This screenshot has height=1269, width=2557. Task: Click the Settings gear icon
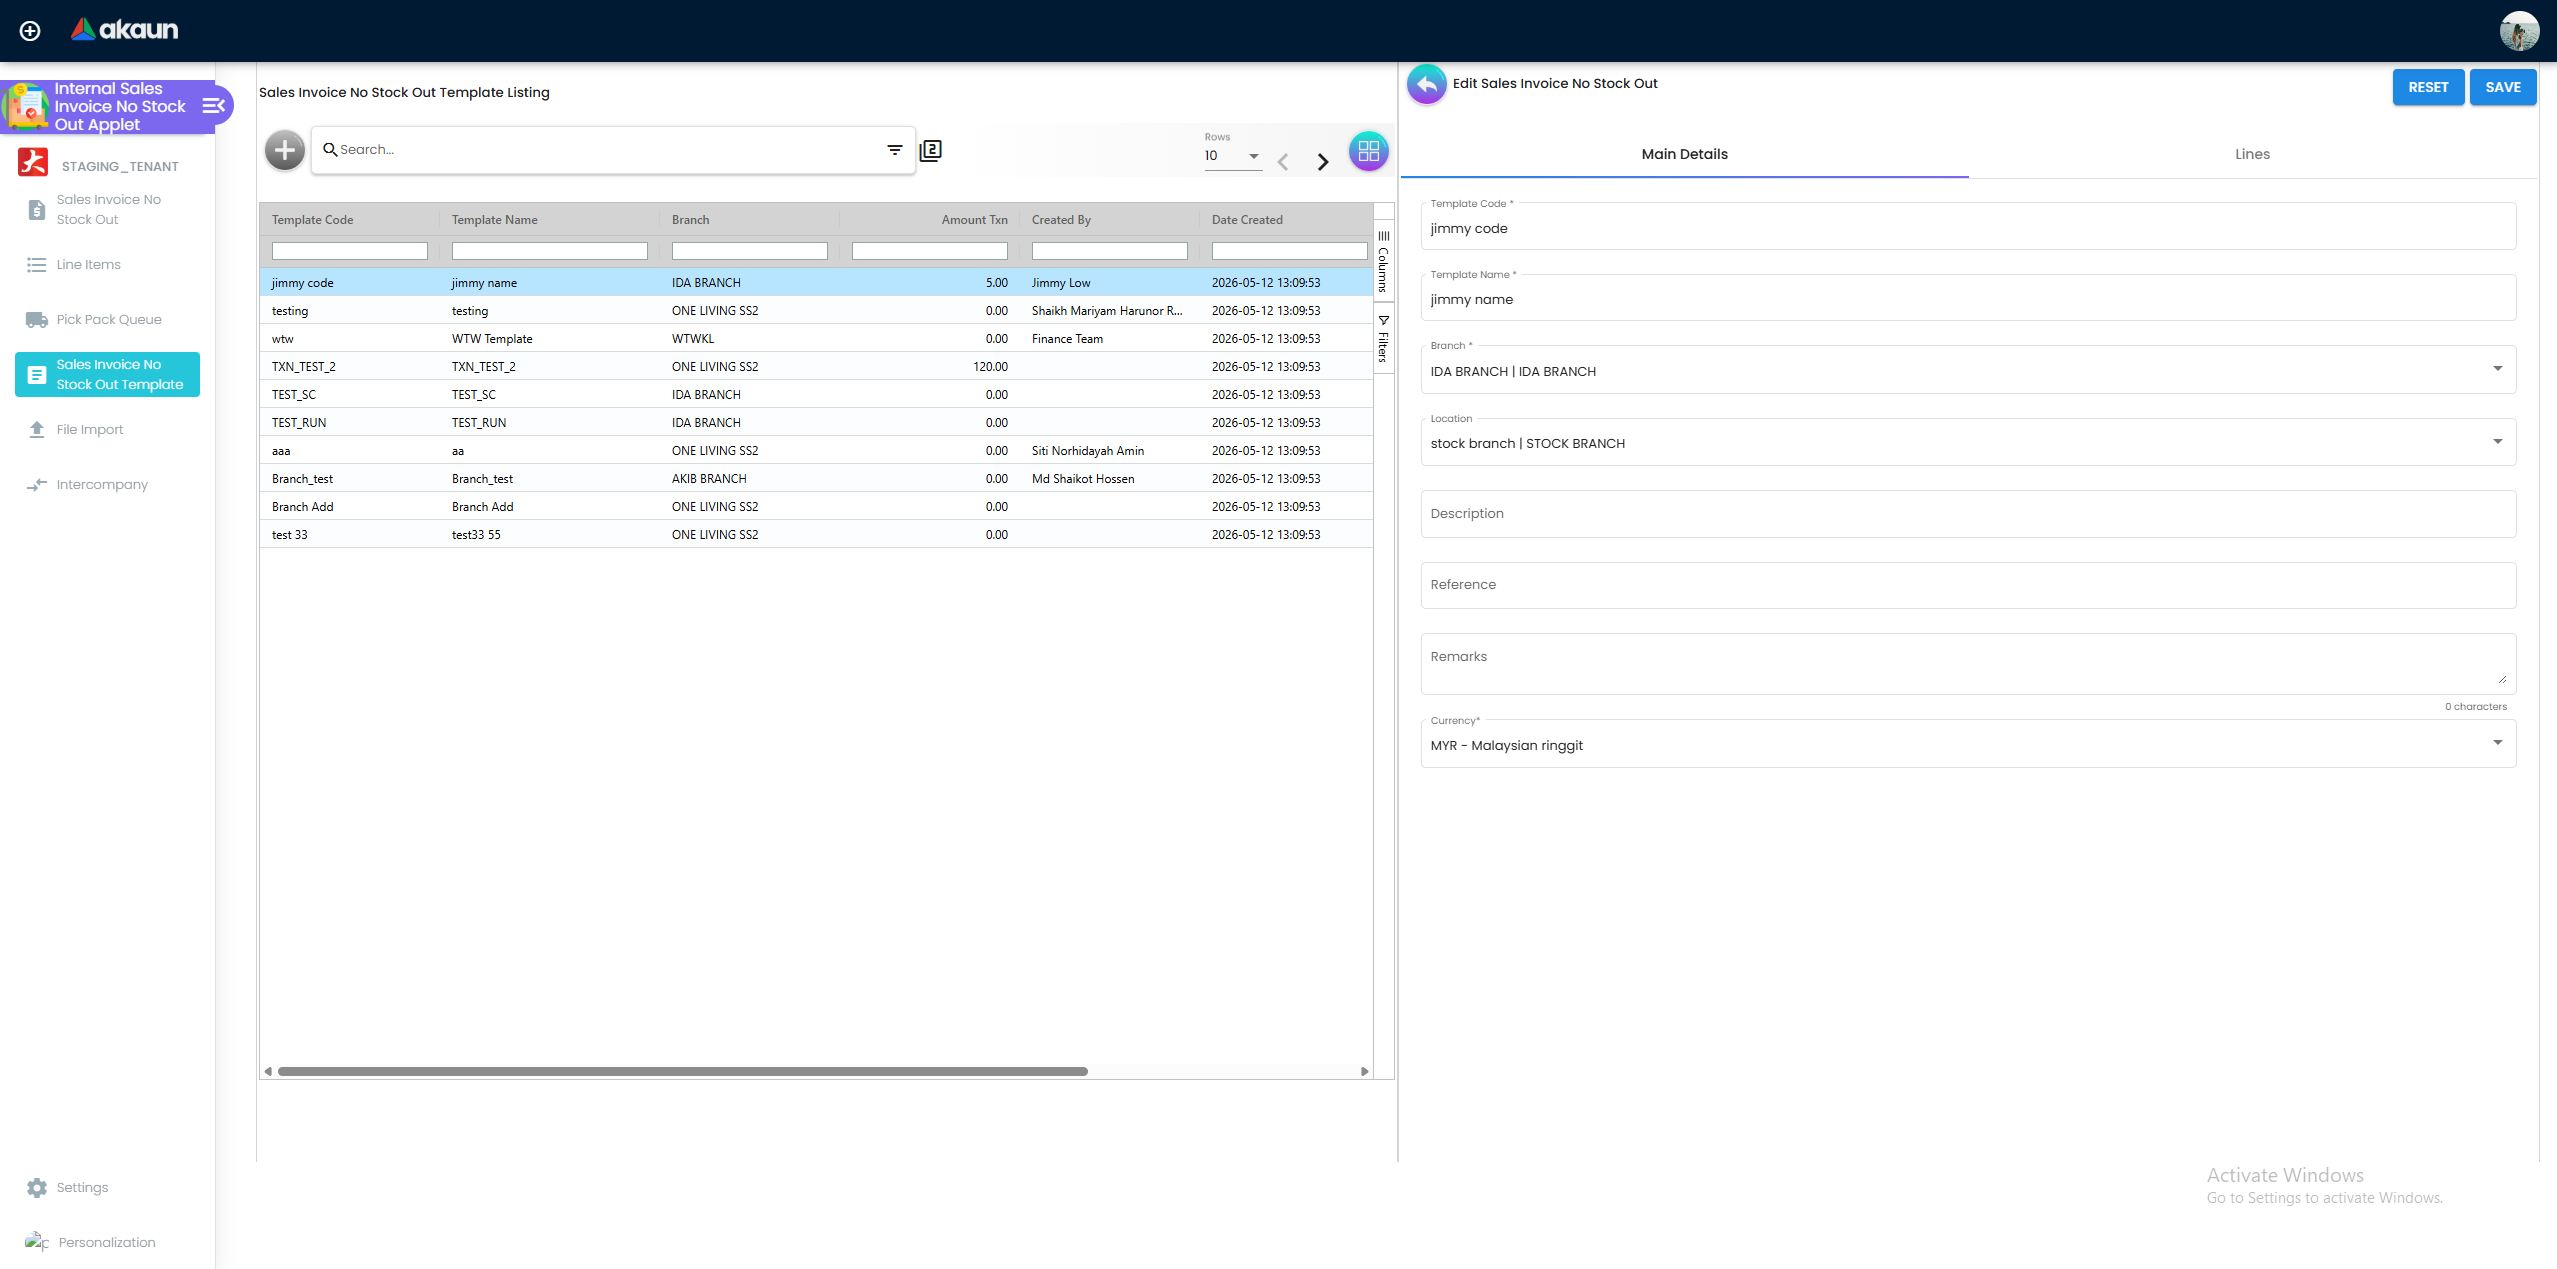click(37, 1188)
